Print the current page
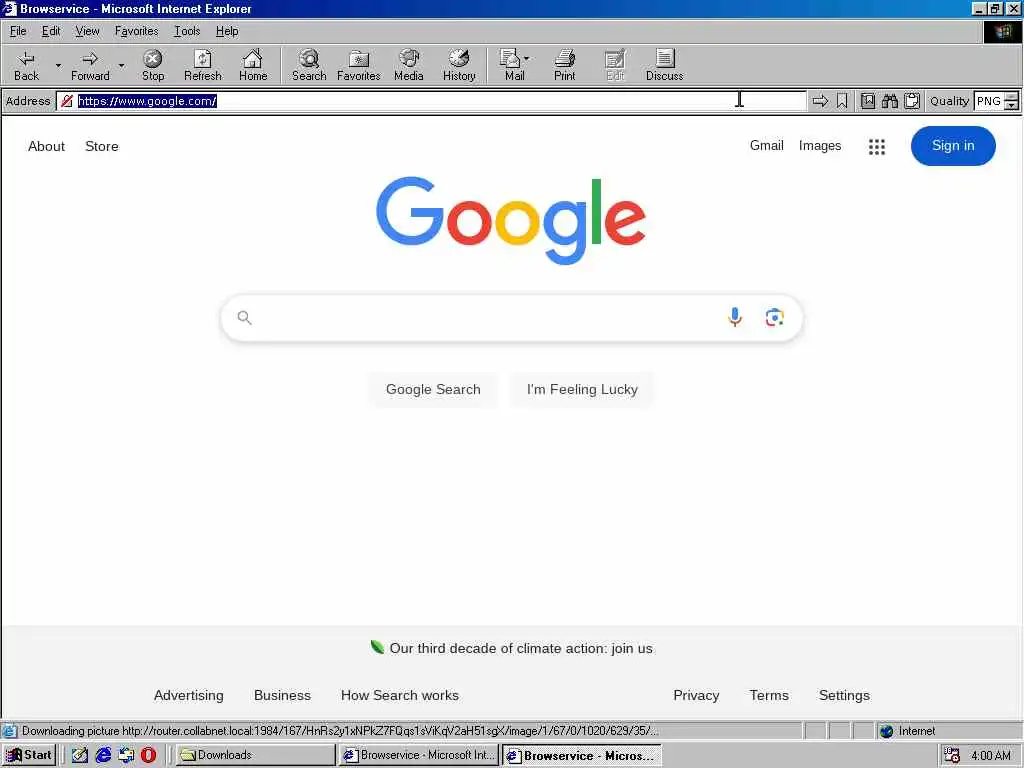 click(565, 65)
